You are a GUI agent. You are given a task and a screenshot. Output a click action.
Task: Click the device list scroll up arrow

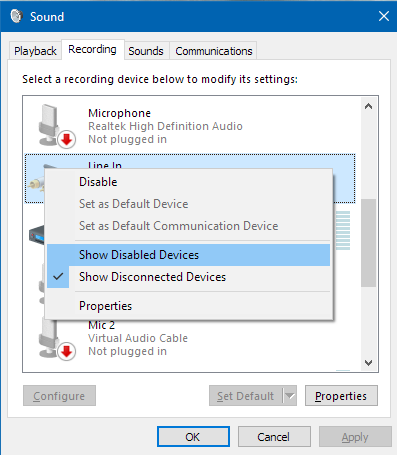(x=368, y=106)
